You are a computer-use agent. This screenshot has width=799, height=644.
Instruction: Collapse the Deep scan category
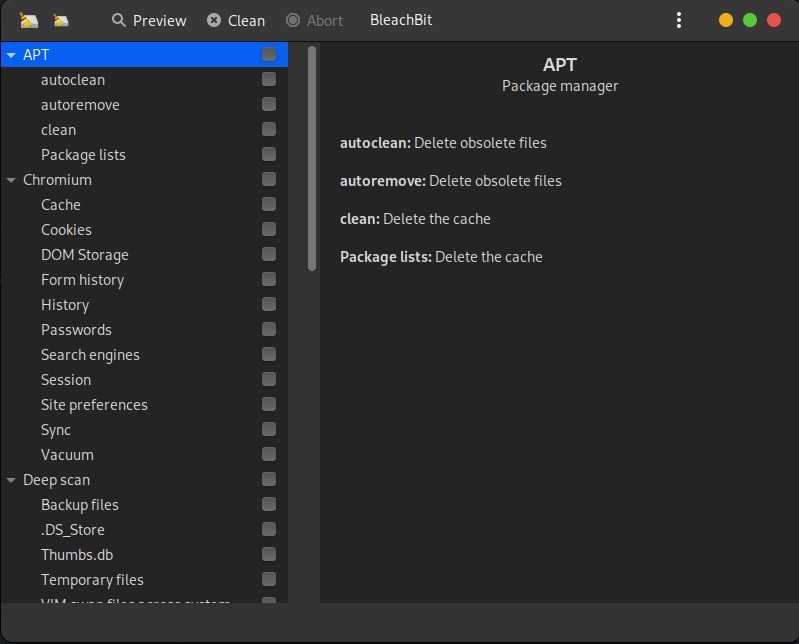(11, 480)
